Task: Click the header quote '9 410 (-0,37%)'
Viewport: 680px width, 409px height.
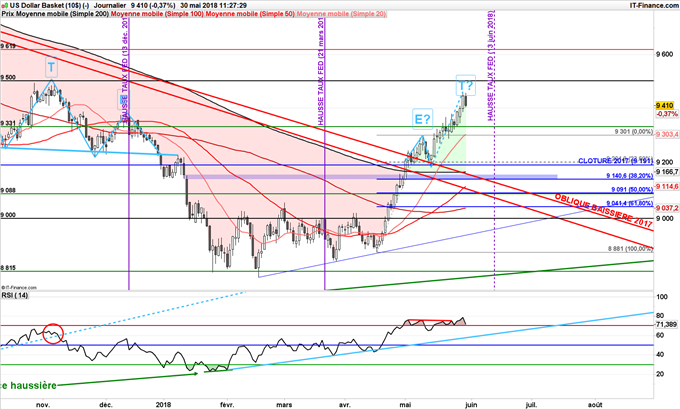Action: pyautogui.click(x=153, y=6)
